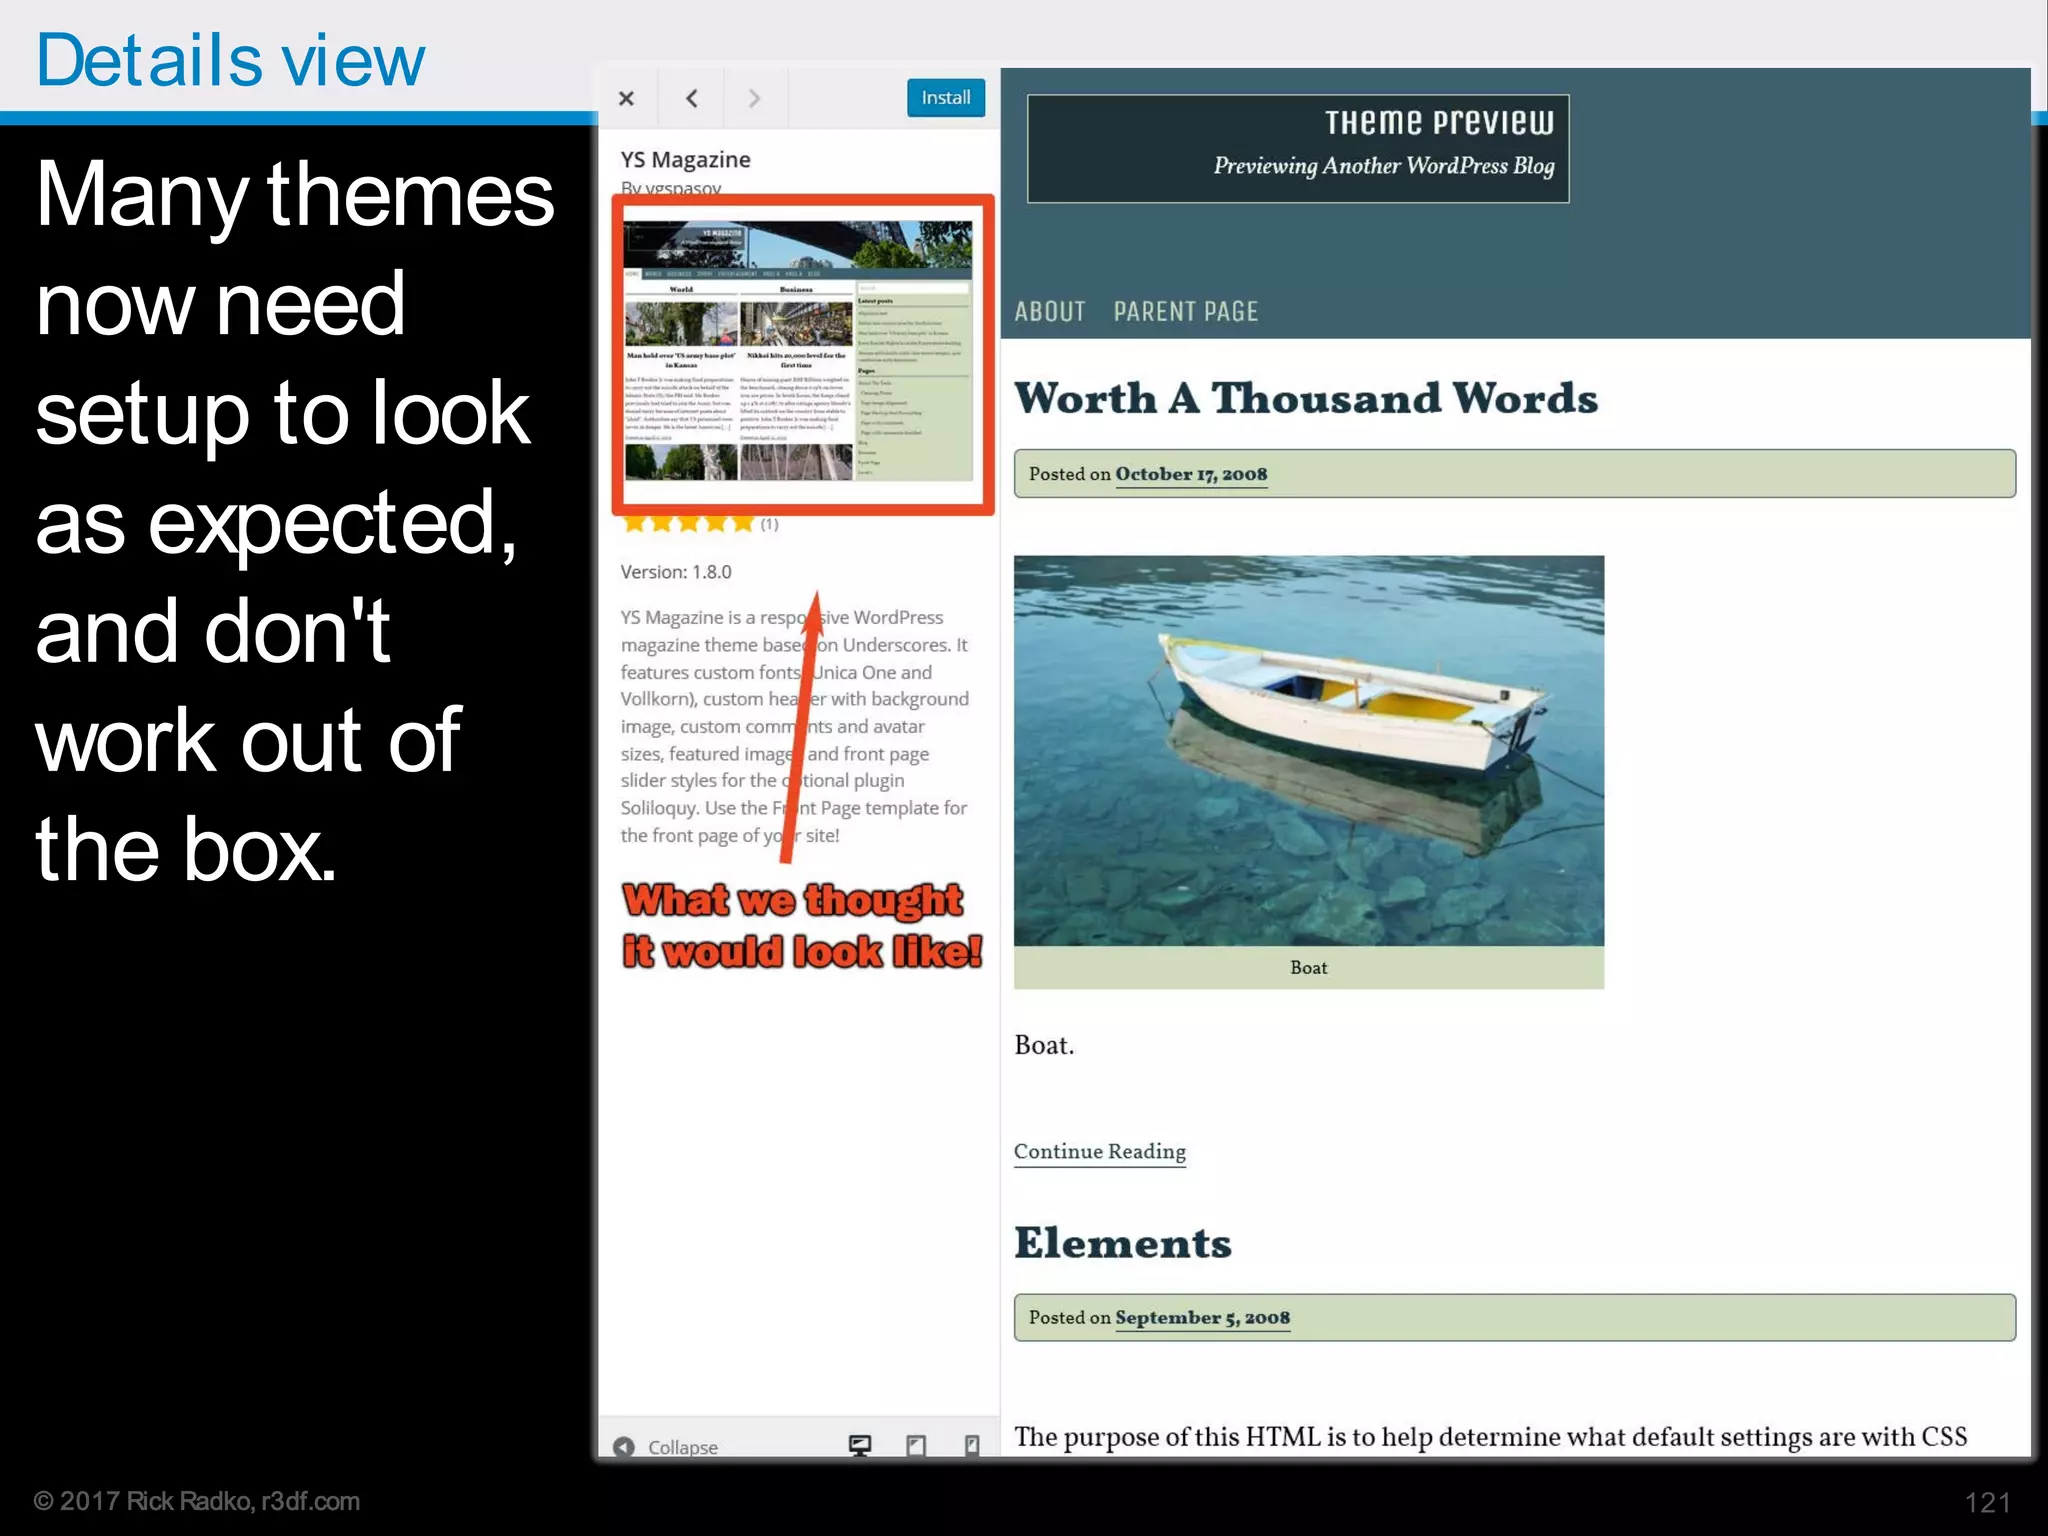This screenshot has width=2048, height=1536.
Task: Close the theme details panel
Action: (627, 98)
